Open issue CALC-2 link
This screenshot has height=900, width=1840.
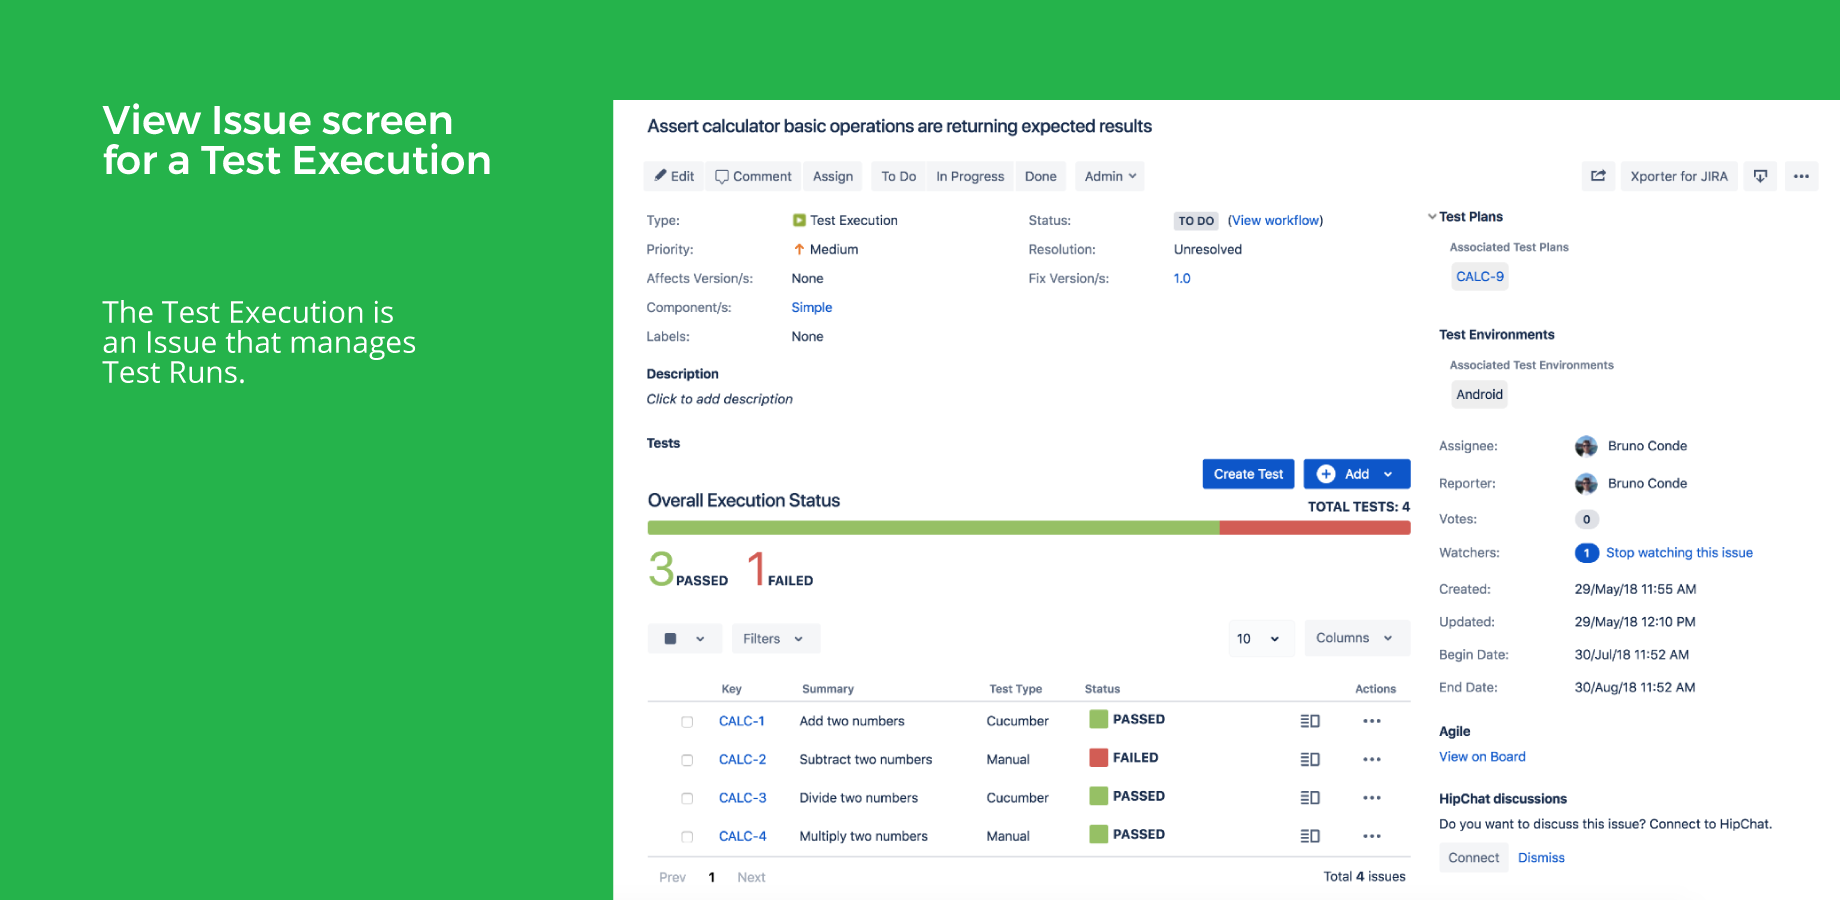(743, 759)
